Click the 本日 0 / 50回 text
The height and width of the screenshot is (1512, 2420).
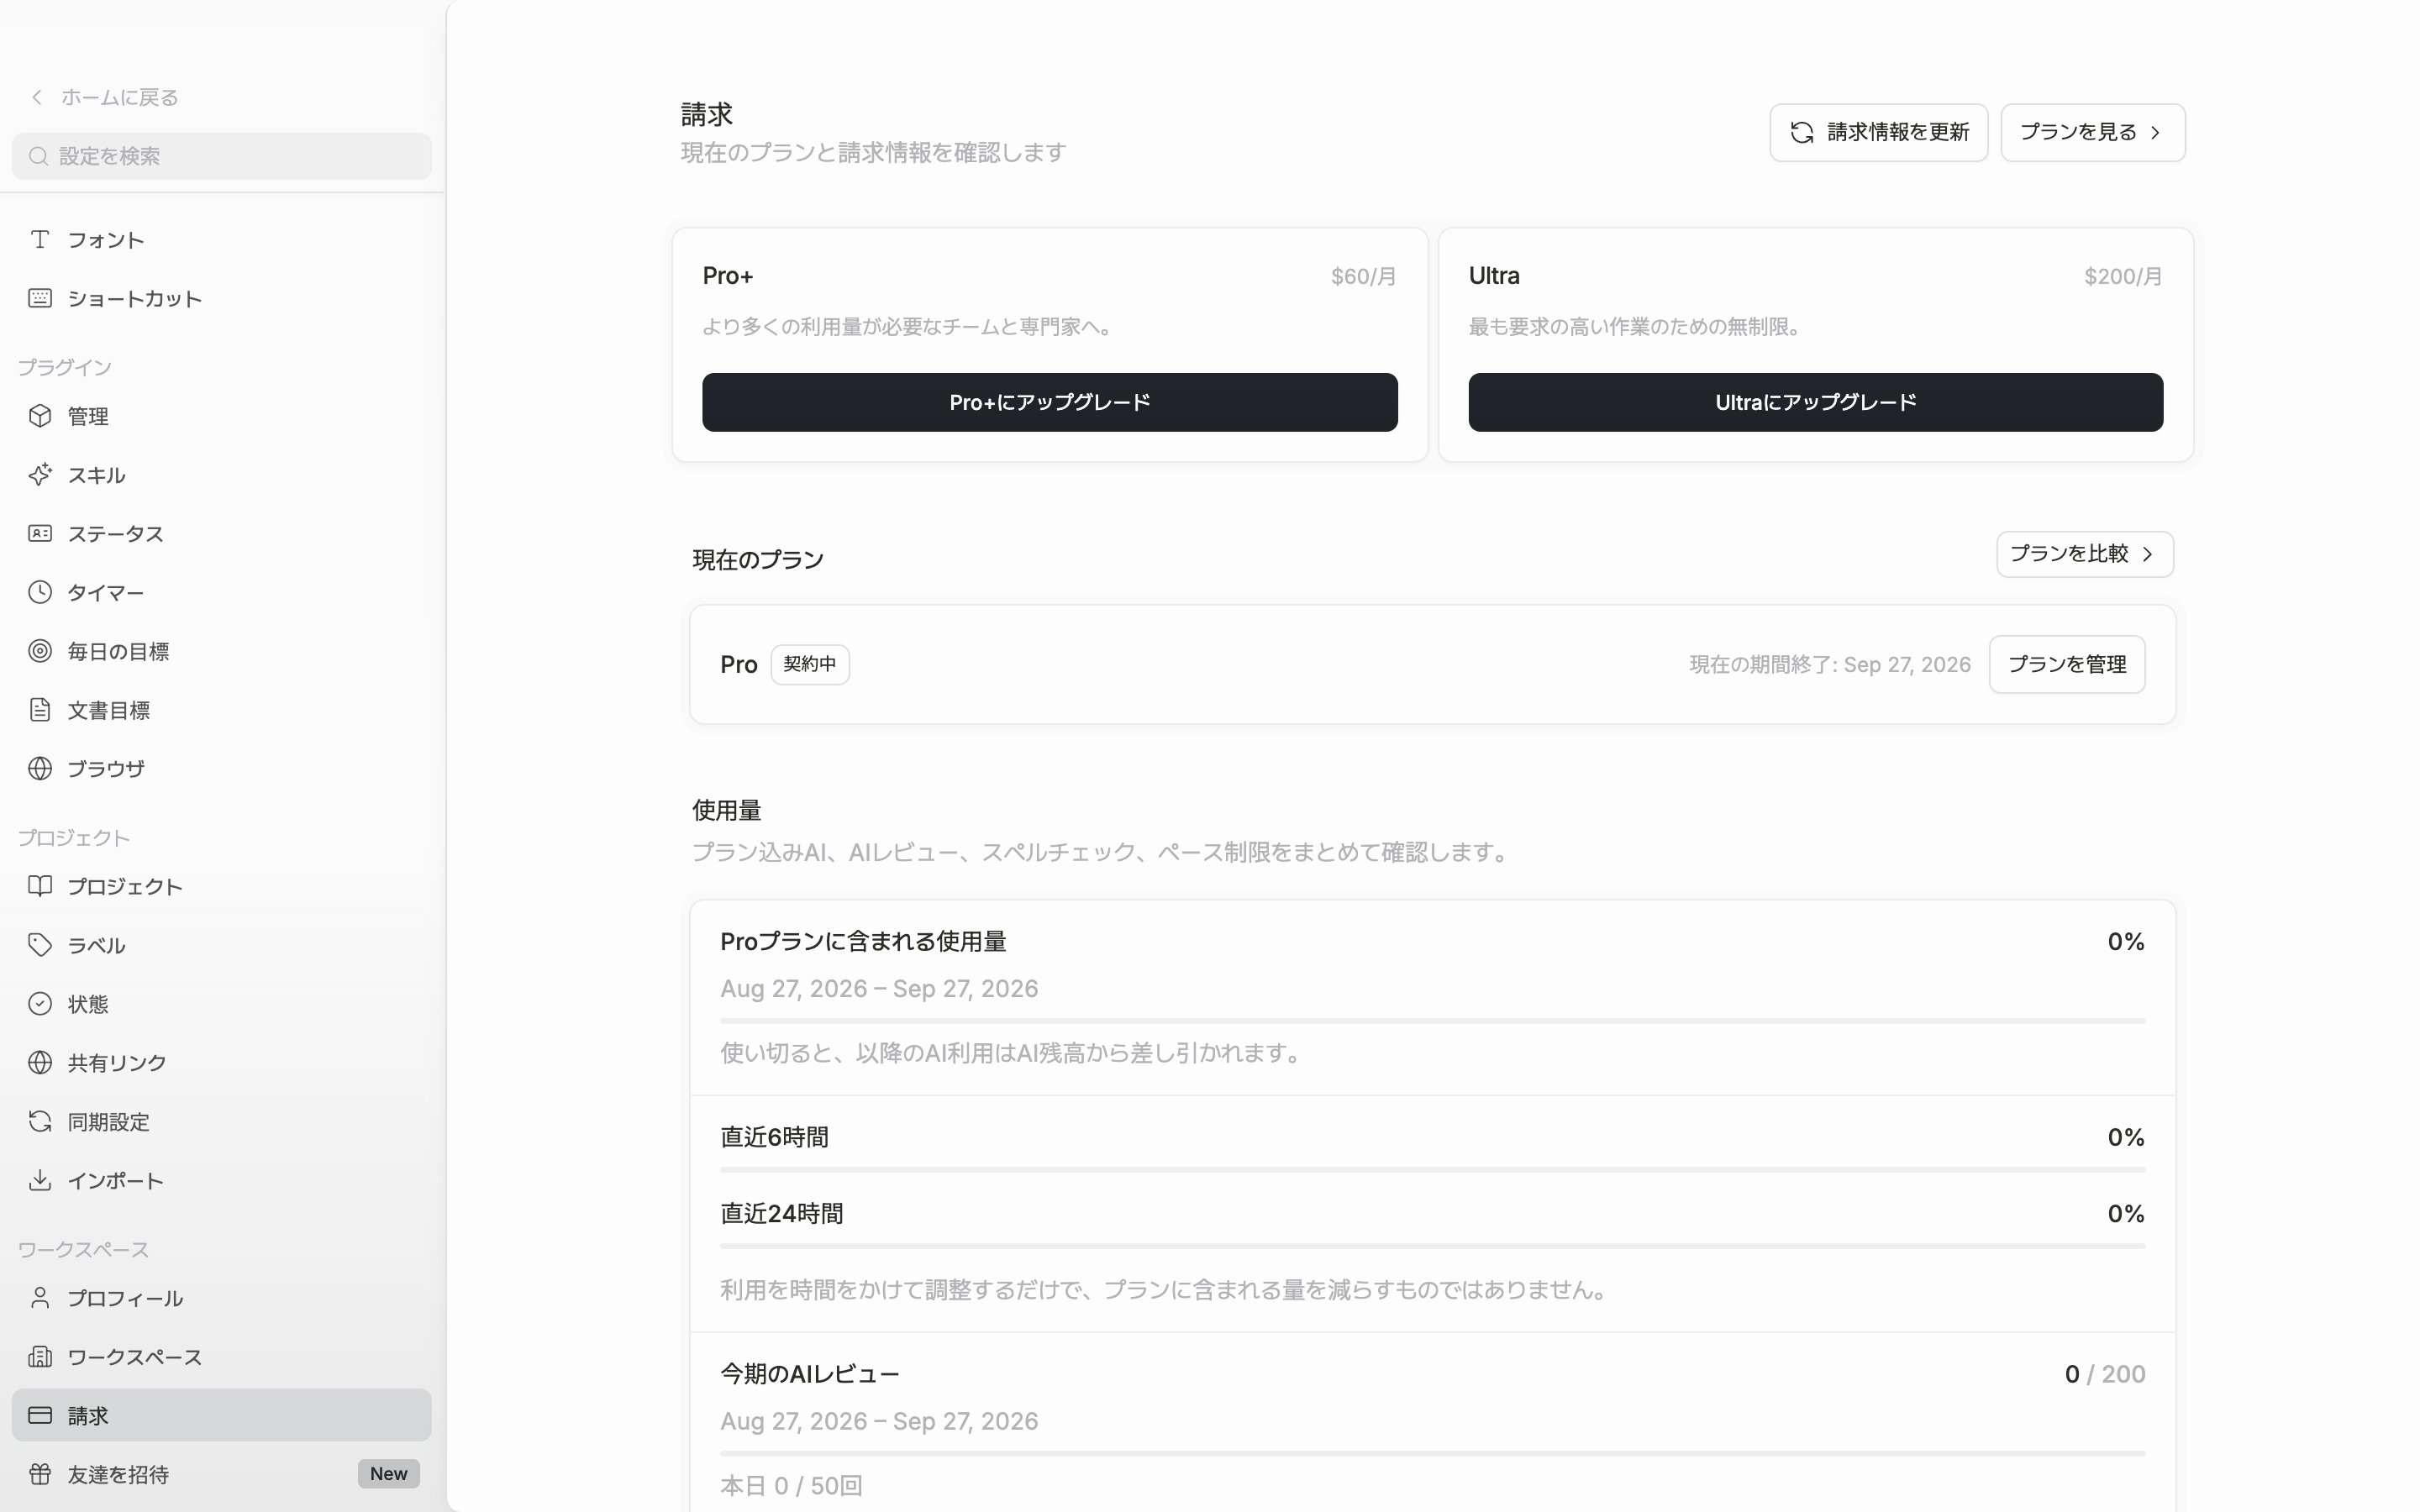pyautogui.click(x=791, y=1486)
